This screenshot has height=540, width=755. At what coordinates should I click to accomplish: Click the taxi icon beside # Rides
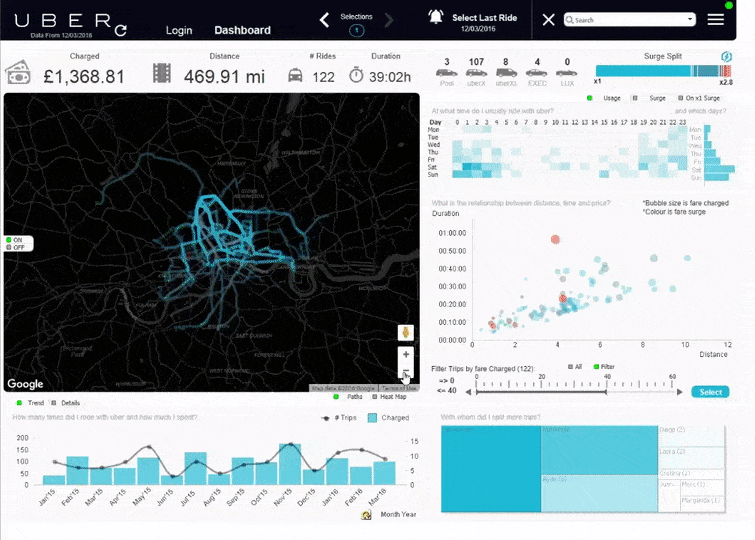point(295,76)
